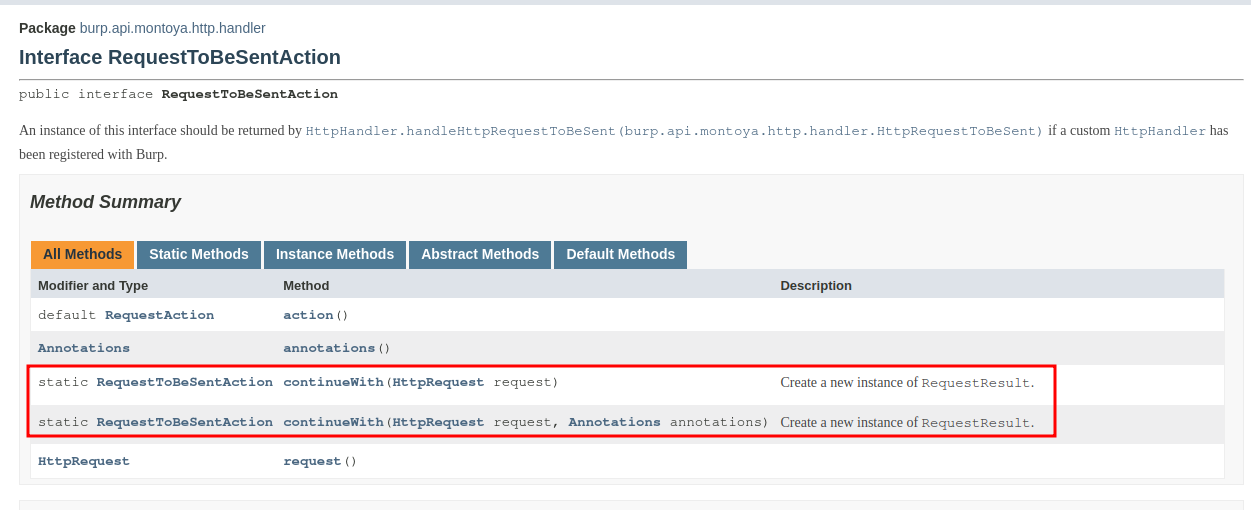
Task: Open the Annotations return type in Modifier column
Action: (84, 348)
